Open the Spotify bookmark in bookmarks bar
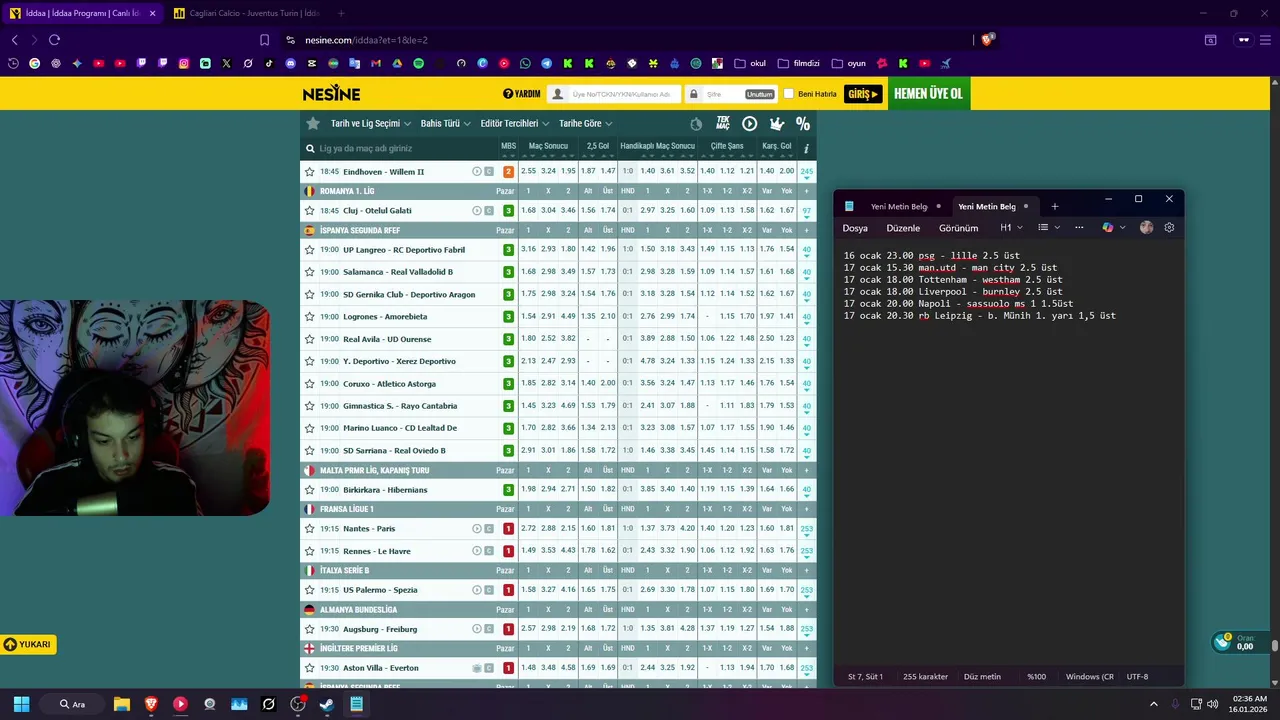Screen dimensions: 1280x720 pos(418,63)
